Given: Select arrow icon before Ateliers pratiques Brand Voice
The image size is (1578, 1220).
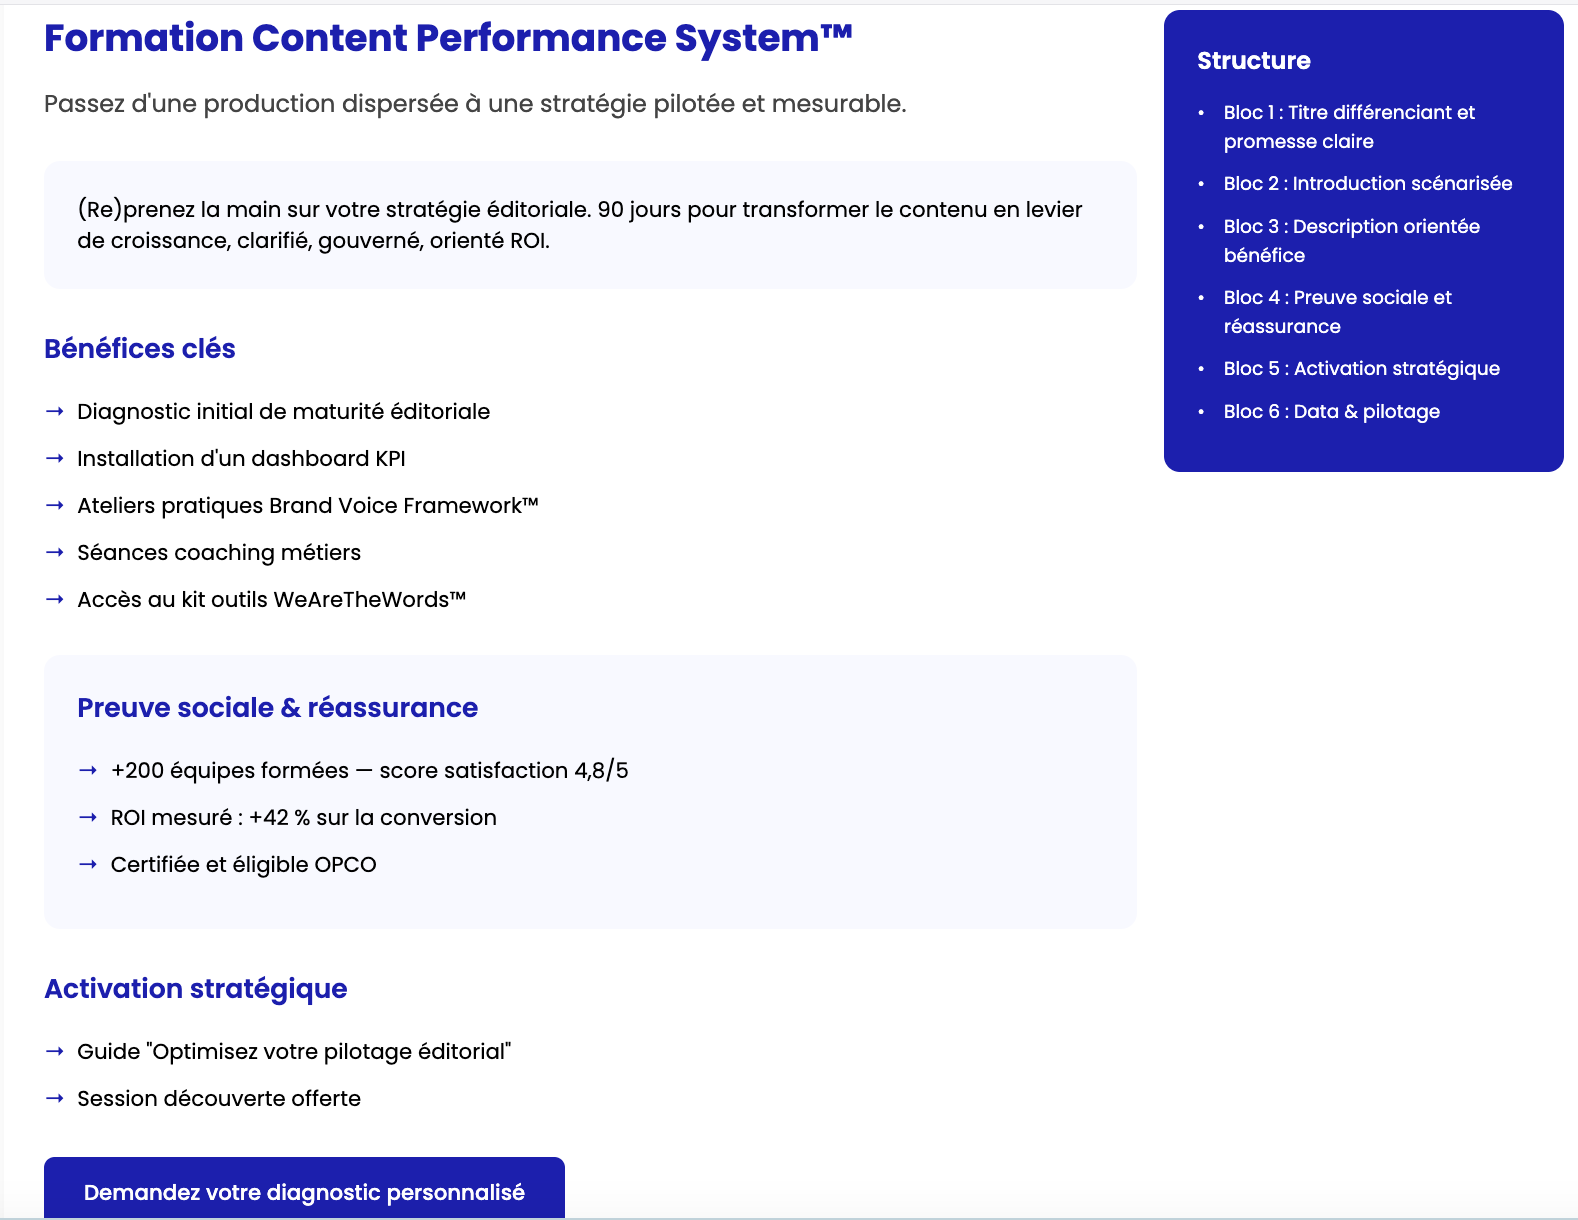Looking at the screenshot, I should 55,506.
